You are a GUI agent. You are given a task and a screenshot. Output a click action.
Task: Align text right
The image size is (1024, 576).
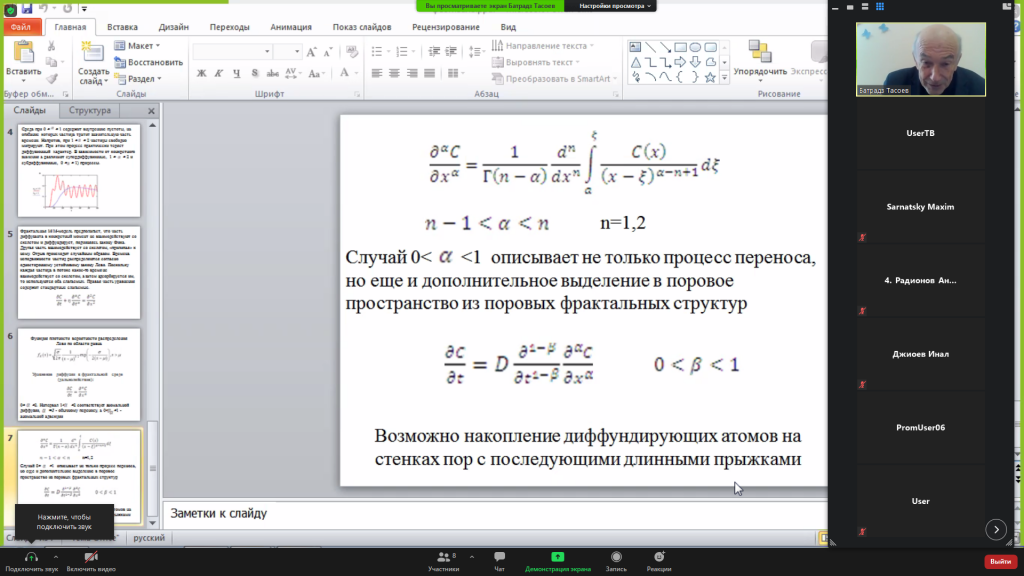pyautogui.click(x=411, y=73)
